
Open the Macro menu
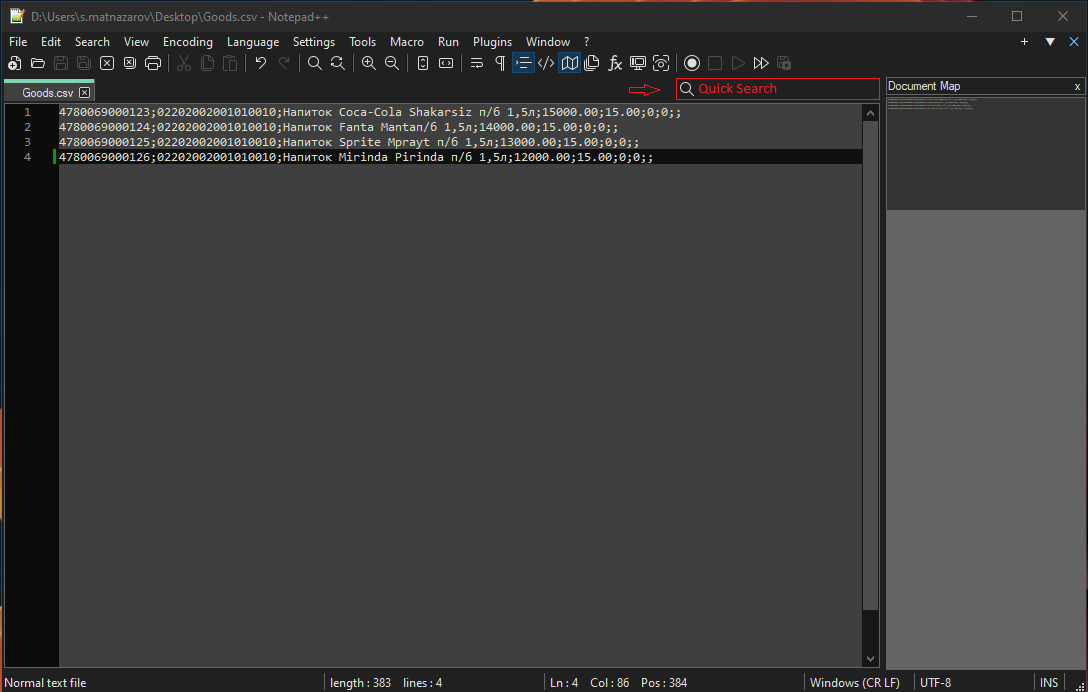pyautogui.click(x=407, y=42)
